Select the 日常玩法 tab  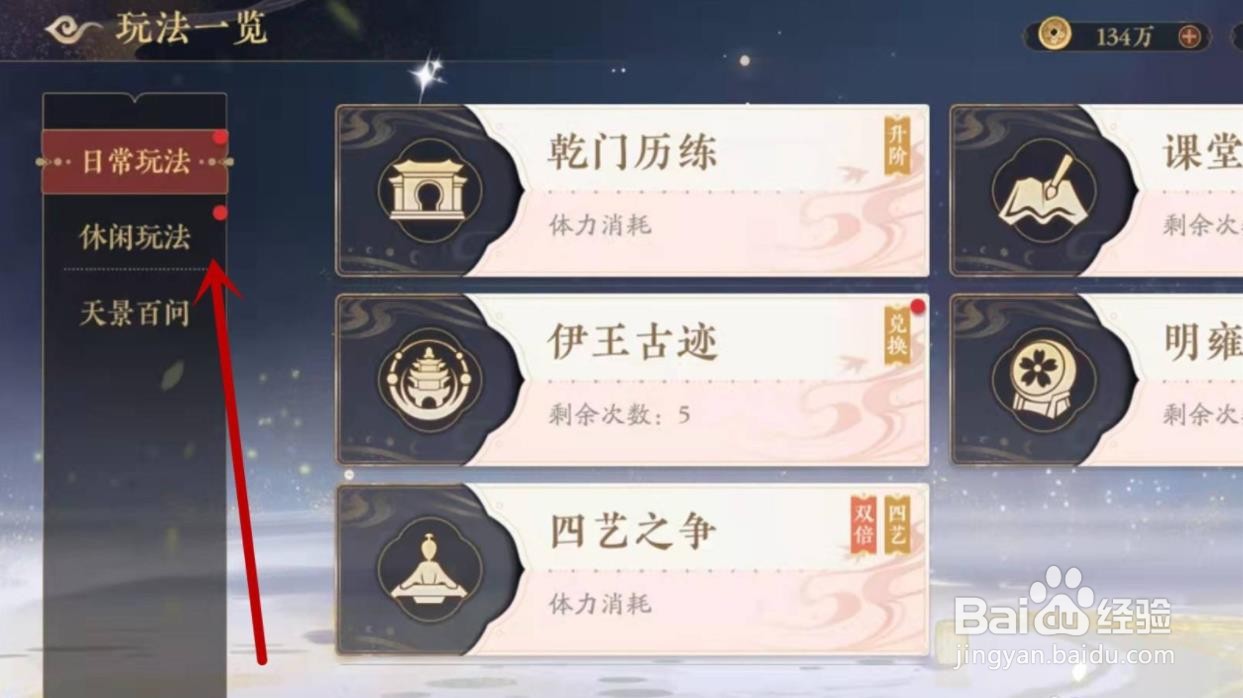(135, 161)
